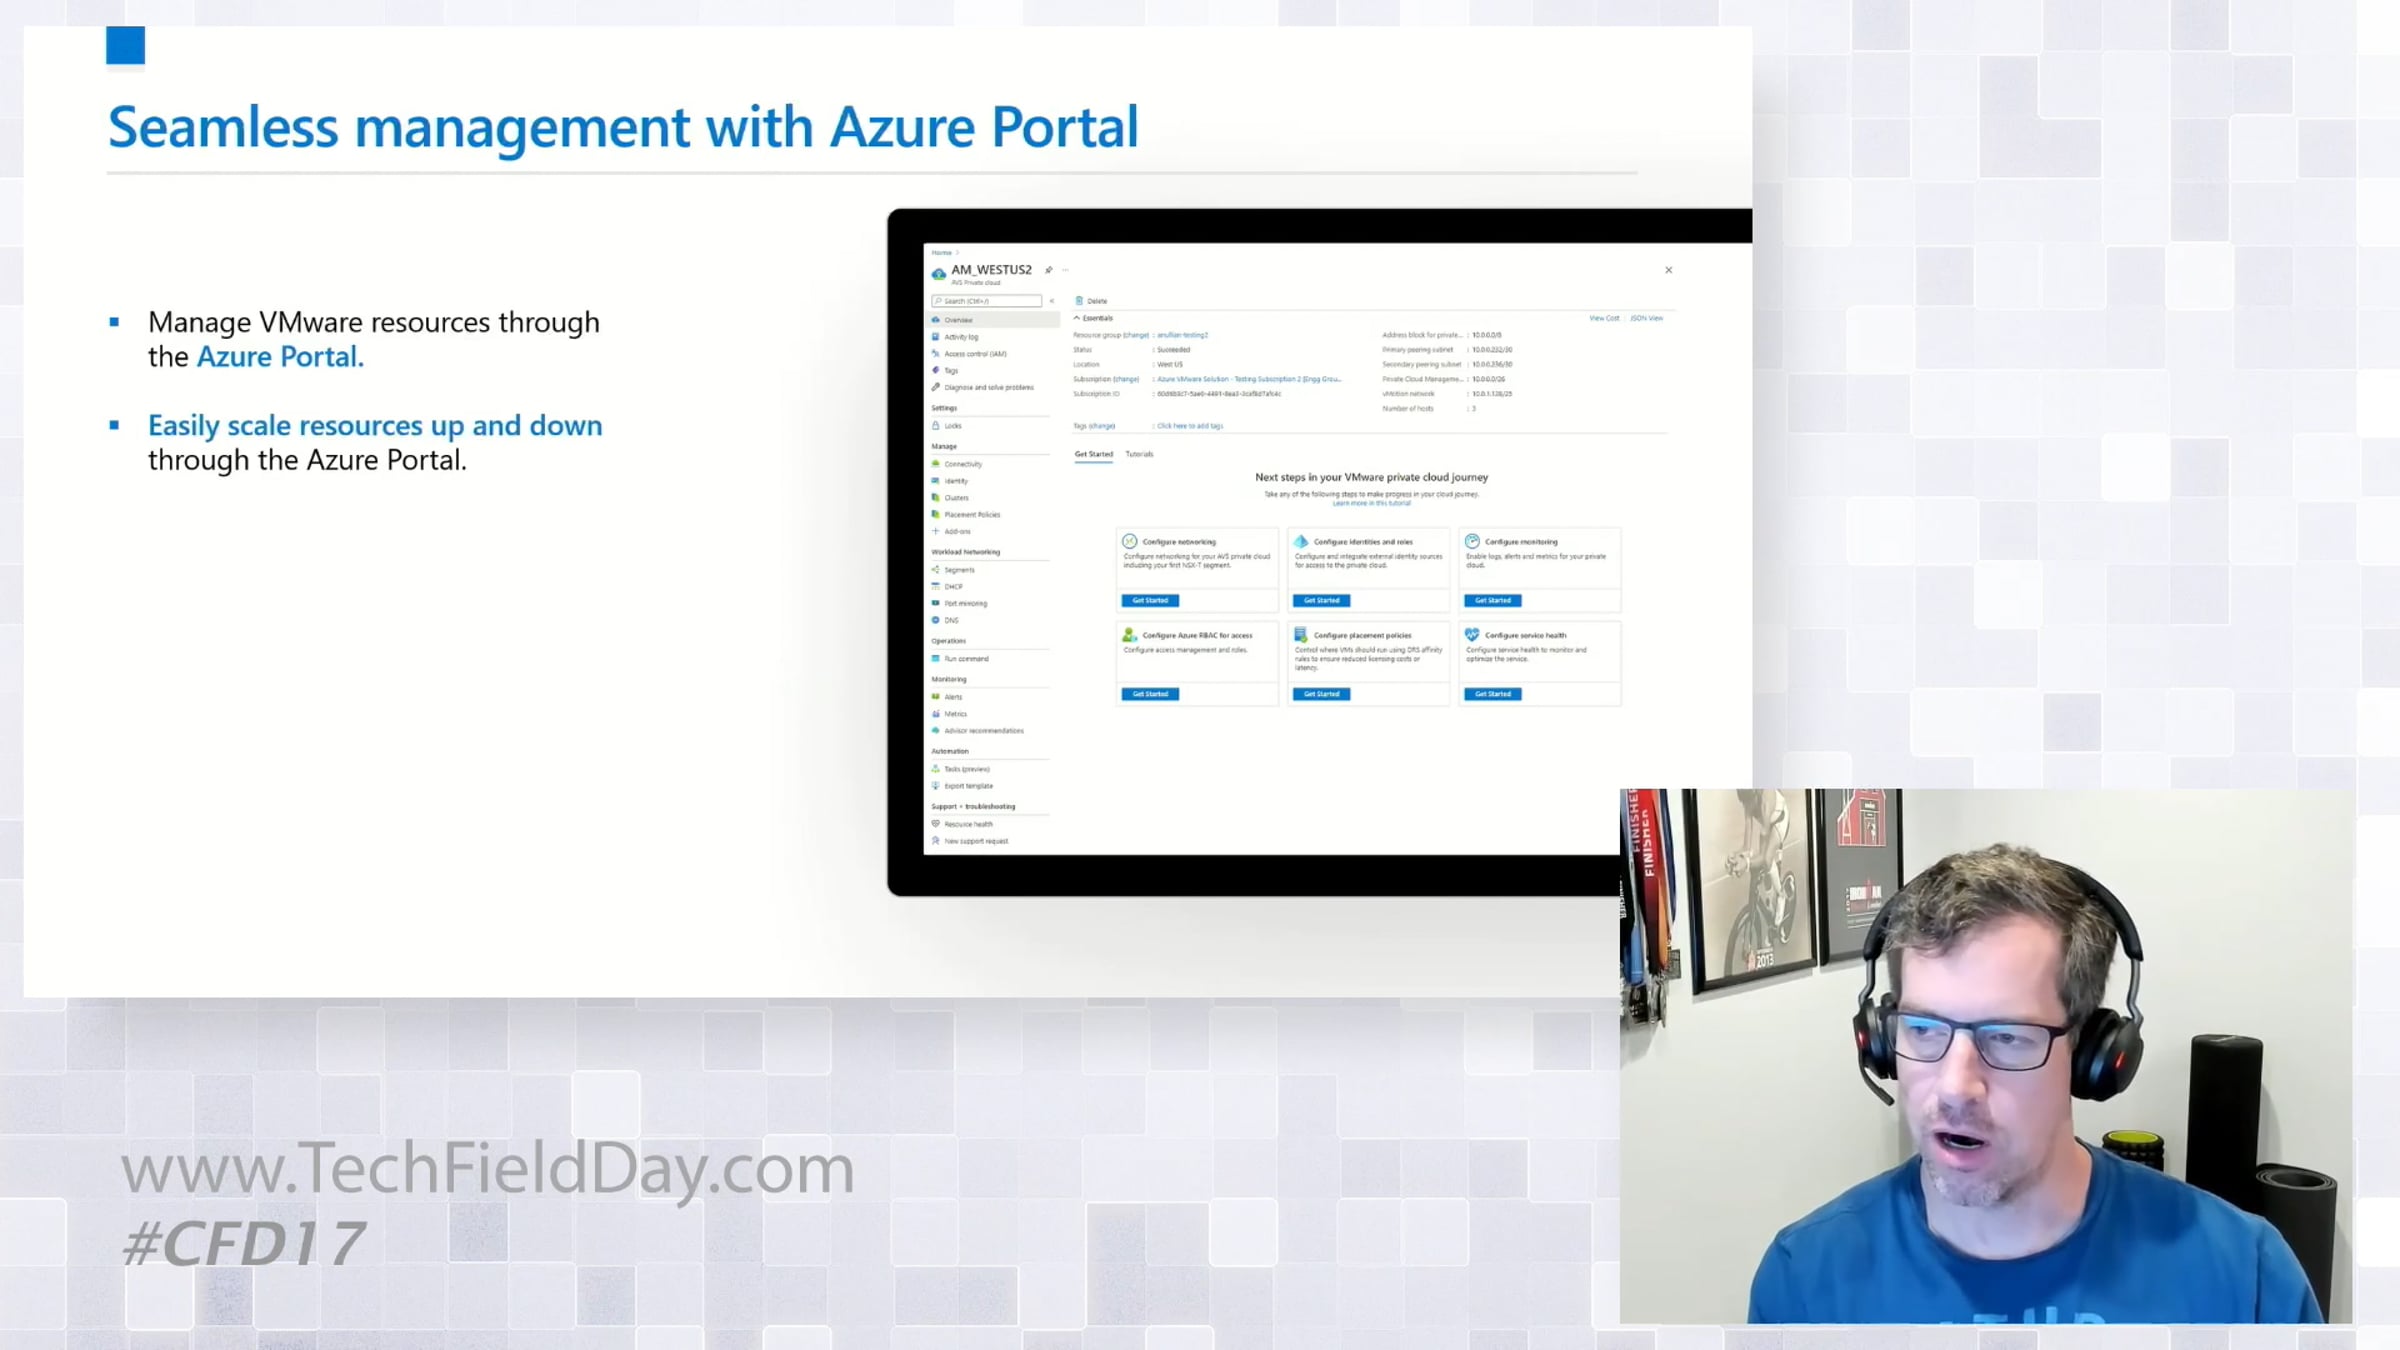Open the JSON View link
2400x1350 pixels.
[1646, 318]
